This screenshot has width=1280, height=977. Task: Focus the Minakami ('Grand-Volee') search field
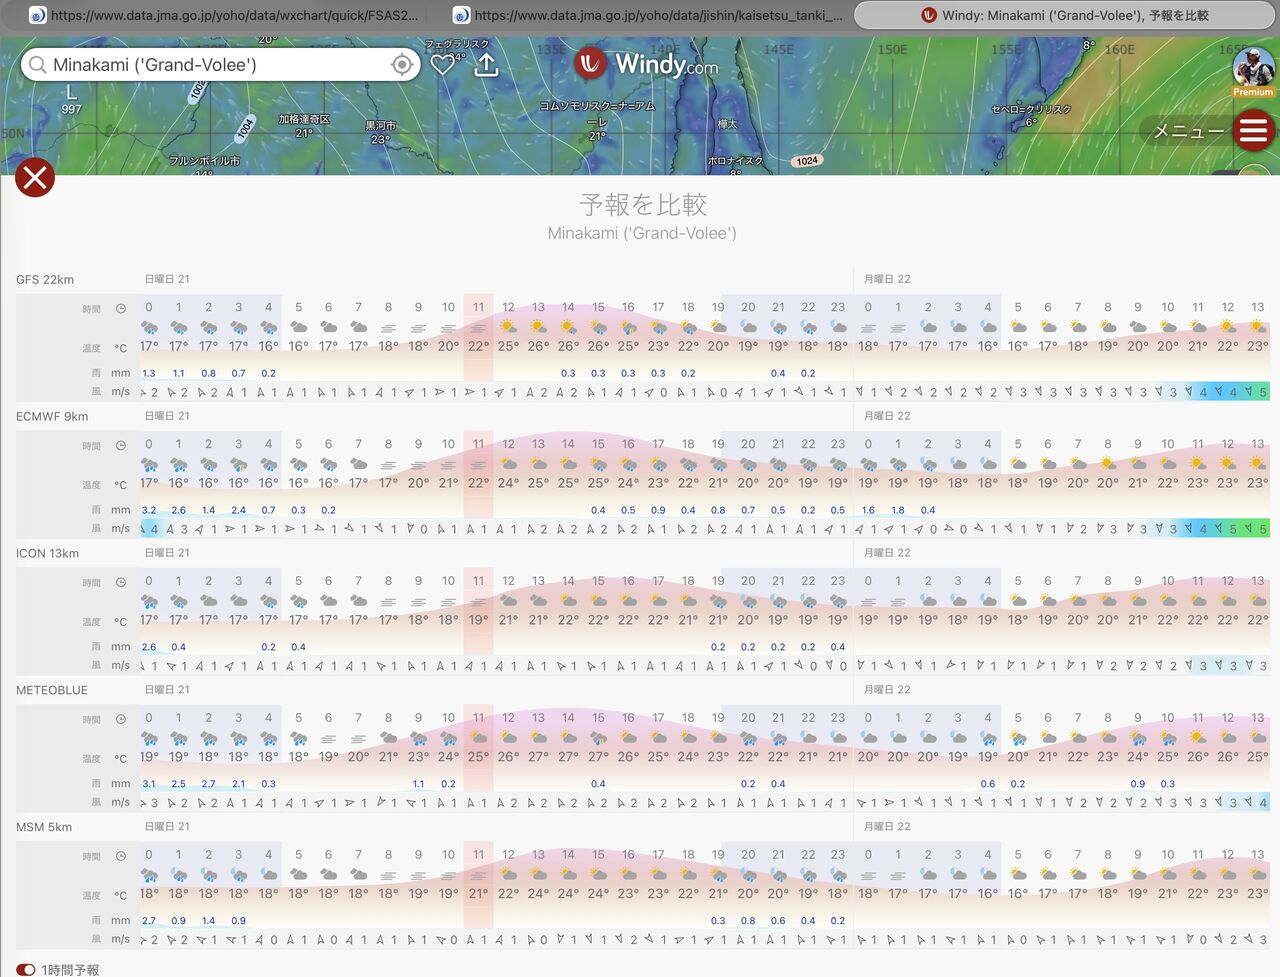(220, 65)
